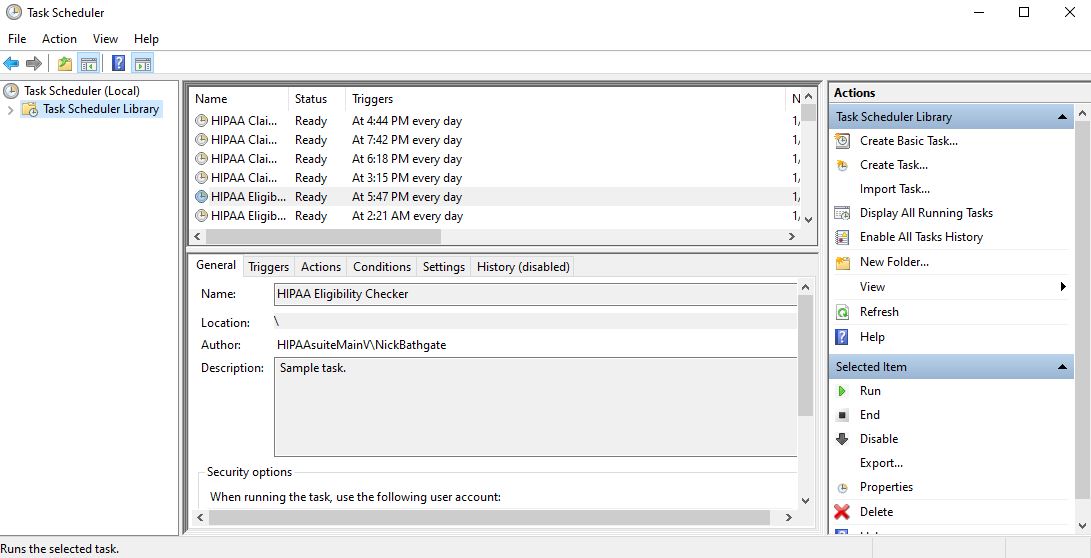Select the task triggered At 5:47 PM every day
Image resolution: width=1091 pixels, height=558 pixels.
point(494,197)
